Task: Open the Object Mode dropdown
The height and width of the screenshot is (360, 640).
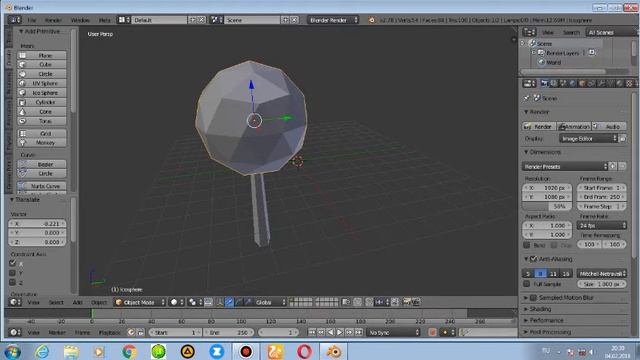Action: [x=139, y=302]
